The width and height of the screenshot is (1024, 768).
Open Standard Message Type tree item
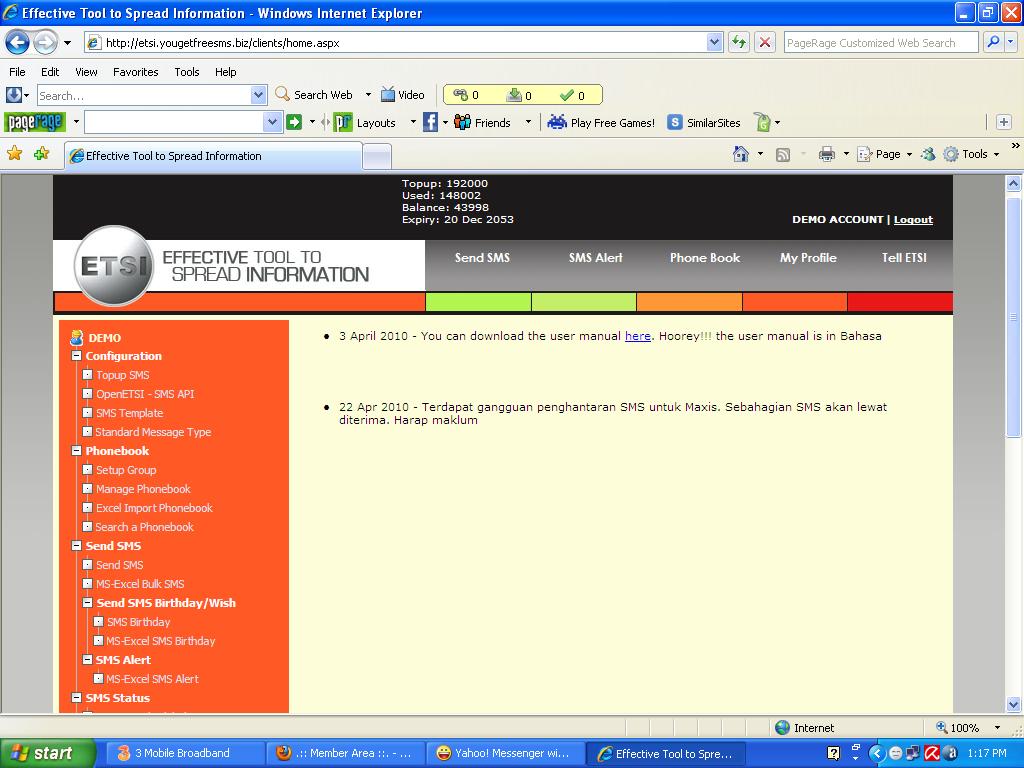click(153, 432)
